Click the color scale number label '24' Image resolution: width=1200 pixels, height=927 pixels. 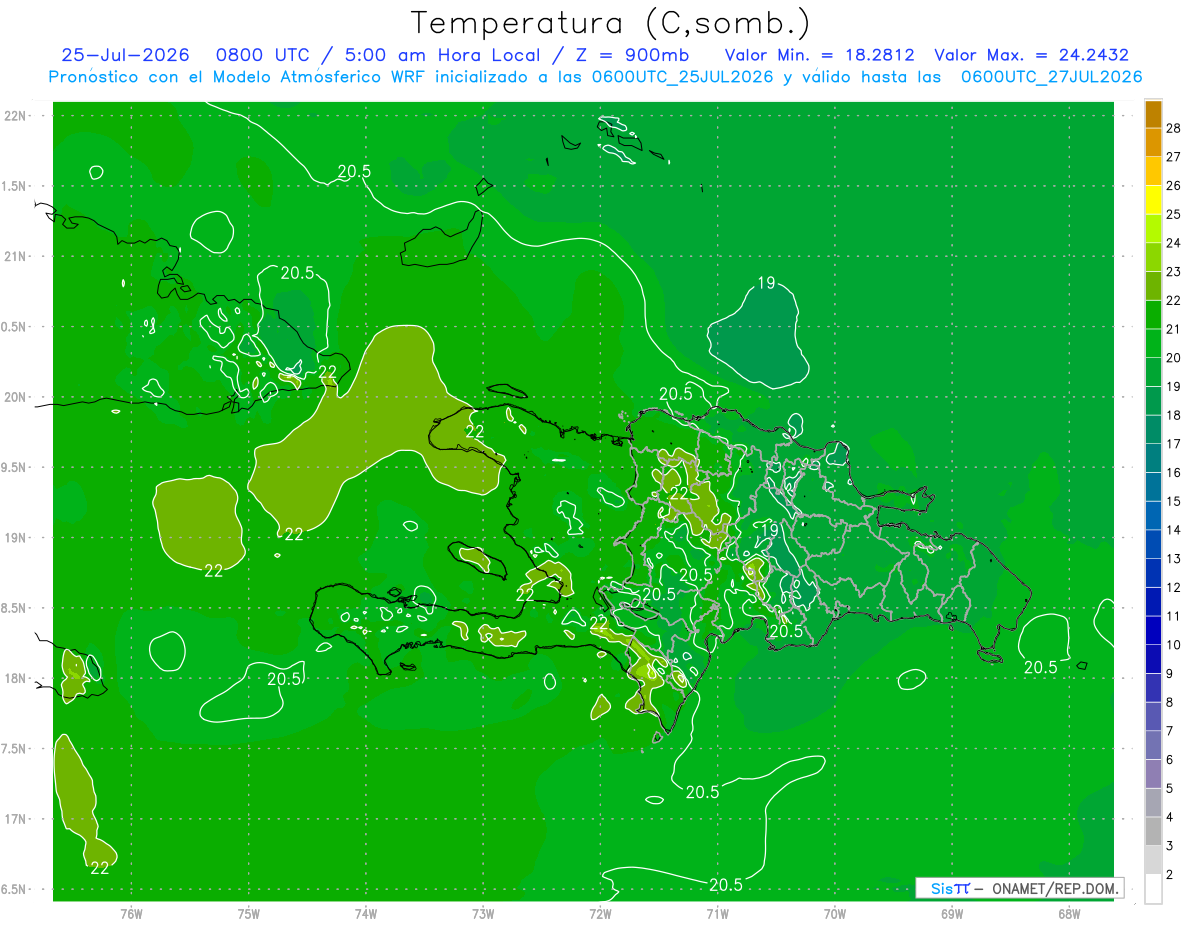tap(1174, 243)
